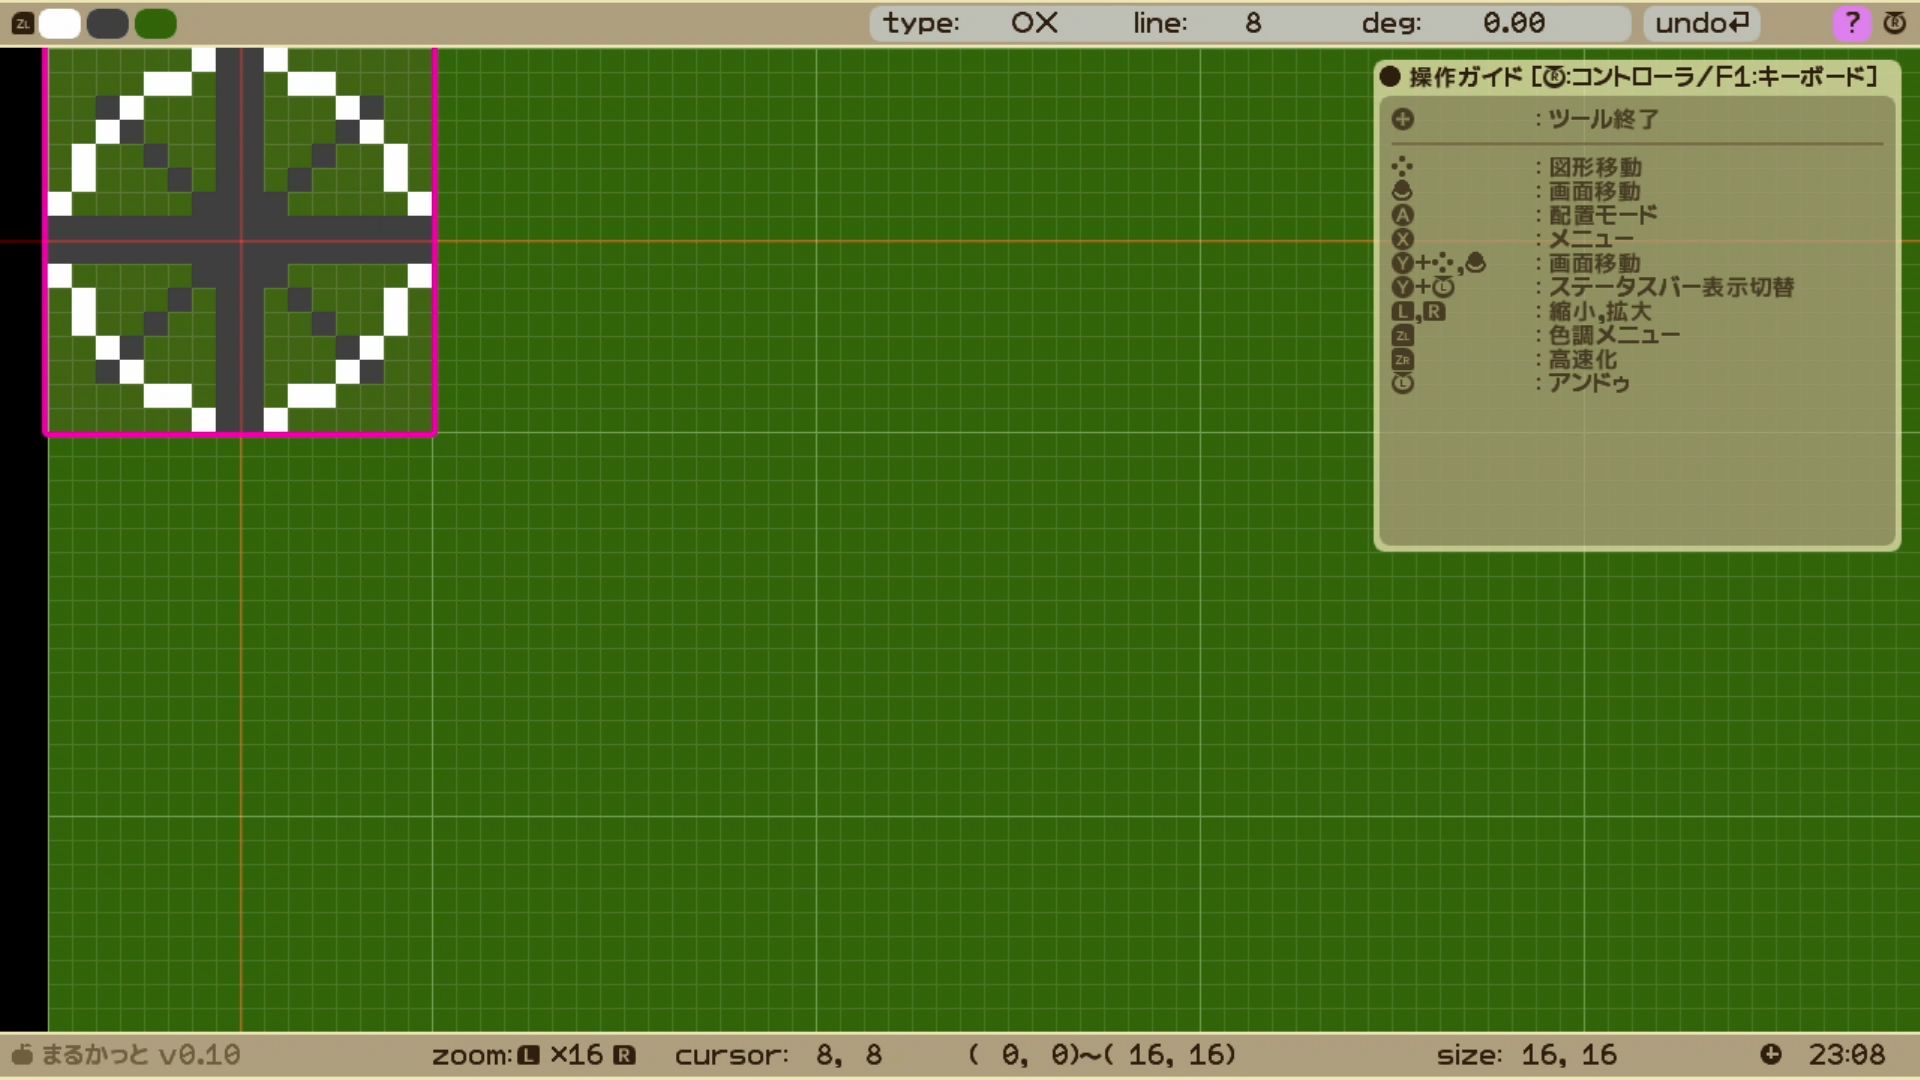Toggle the 操作ガイド panel header dot
This screenshot has width=1920, height=1080.
point(1389,77)
